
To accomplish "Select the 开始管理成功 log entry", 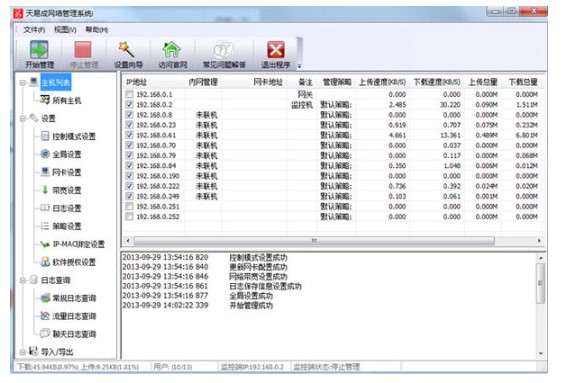I will pyautogui.click(x=251, y=305).
